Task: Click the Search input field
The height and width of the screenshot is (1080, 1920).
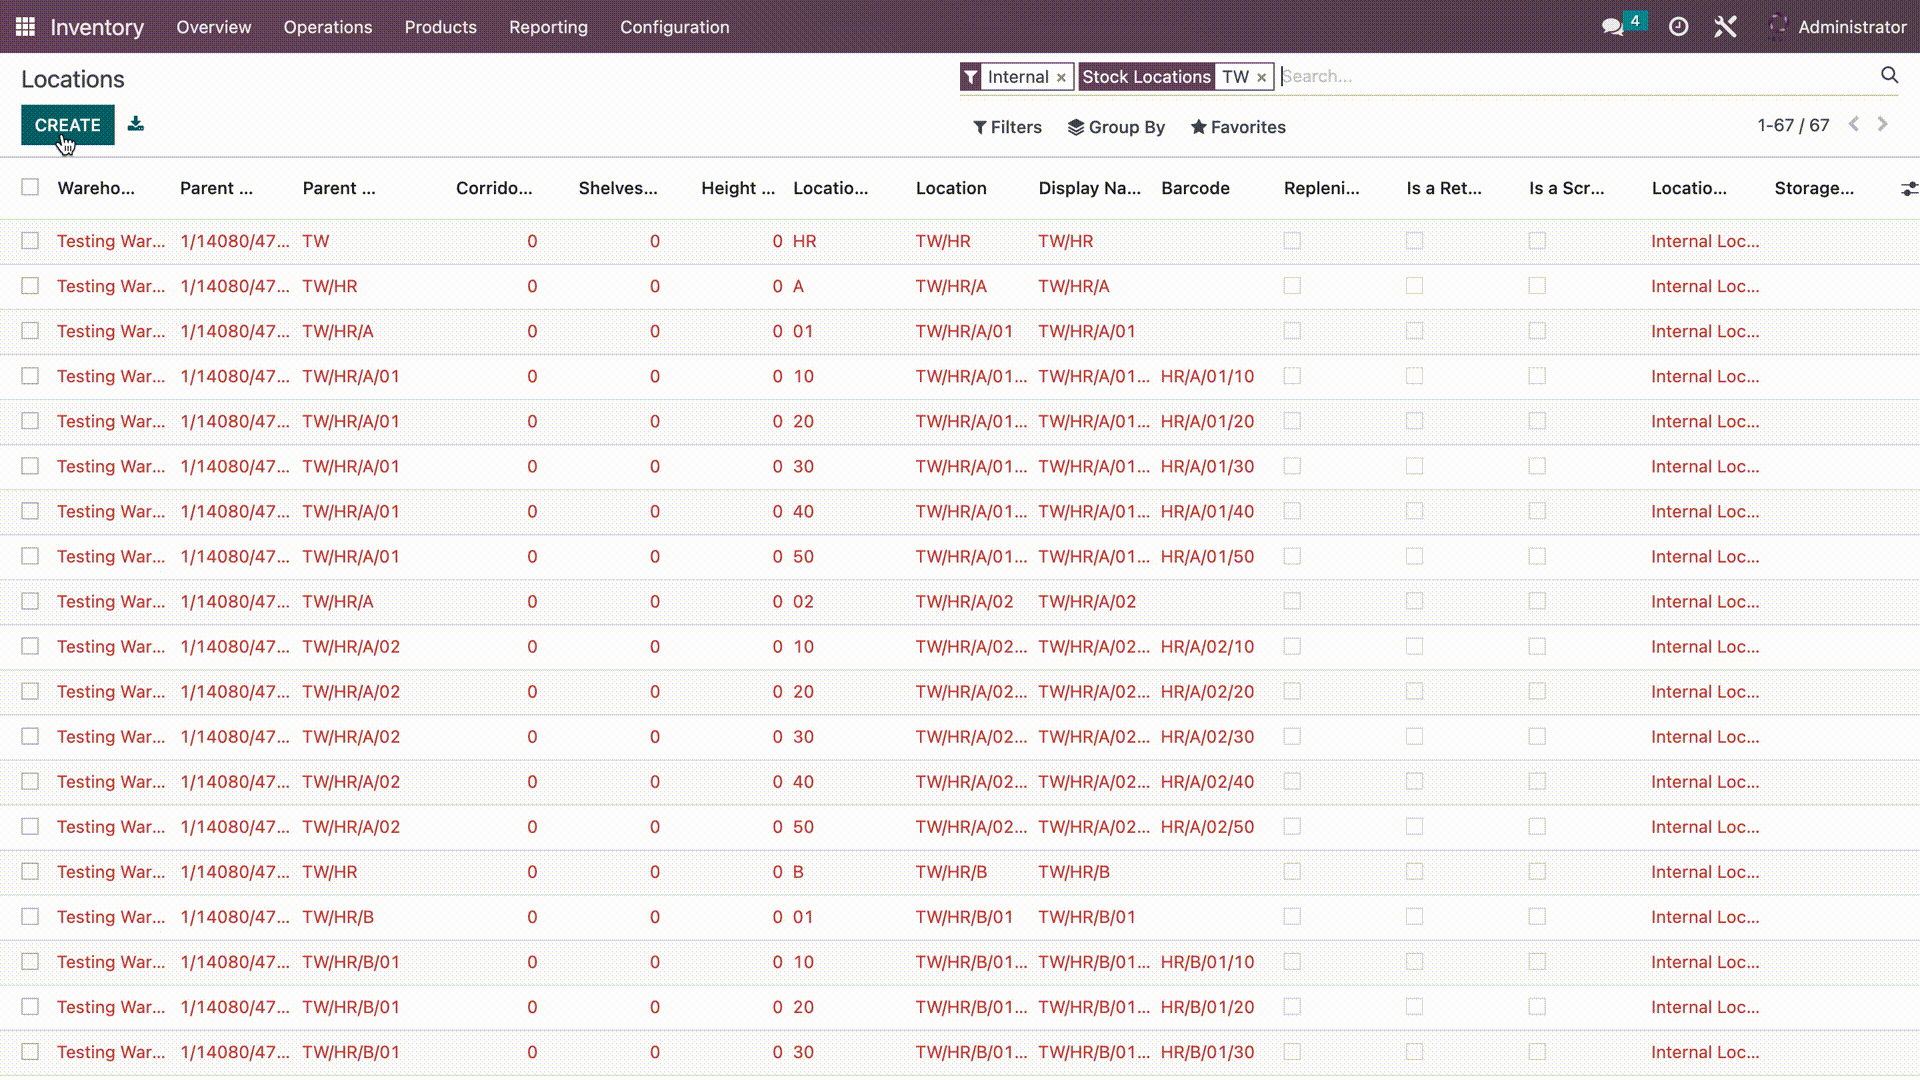Action: click(x=1580, y=76)
